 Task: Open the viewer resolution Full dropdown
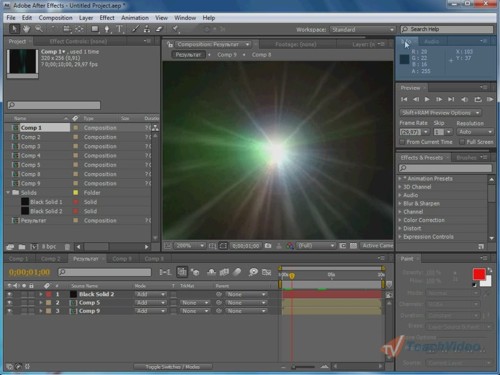(316, 246)
